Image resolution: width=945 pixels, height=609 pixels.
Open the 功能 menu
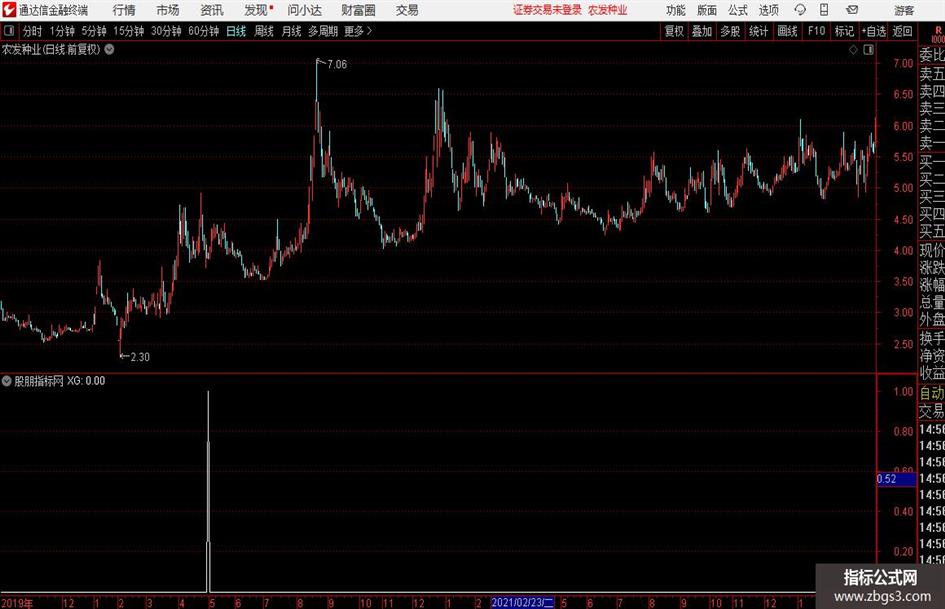click(x=676, y=10)
